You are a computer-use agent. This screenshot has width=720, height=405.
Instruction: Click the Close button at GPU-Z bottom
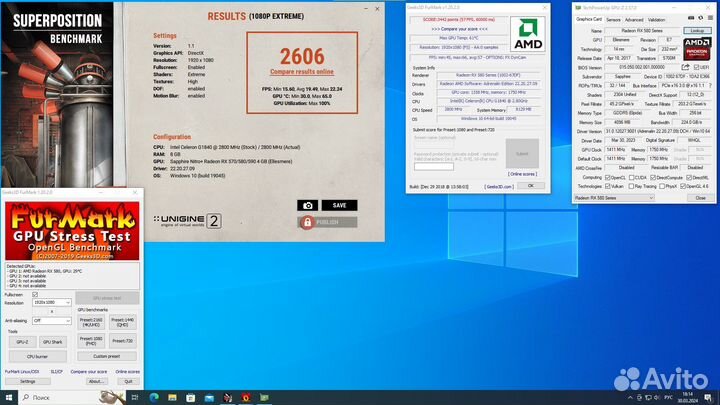(x=700, y=198)
